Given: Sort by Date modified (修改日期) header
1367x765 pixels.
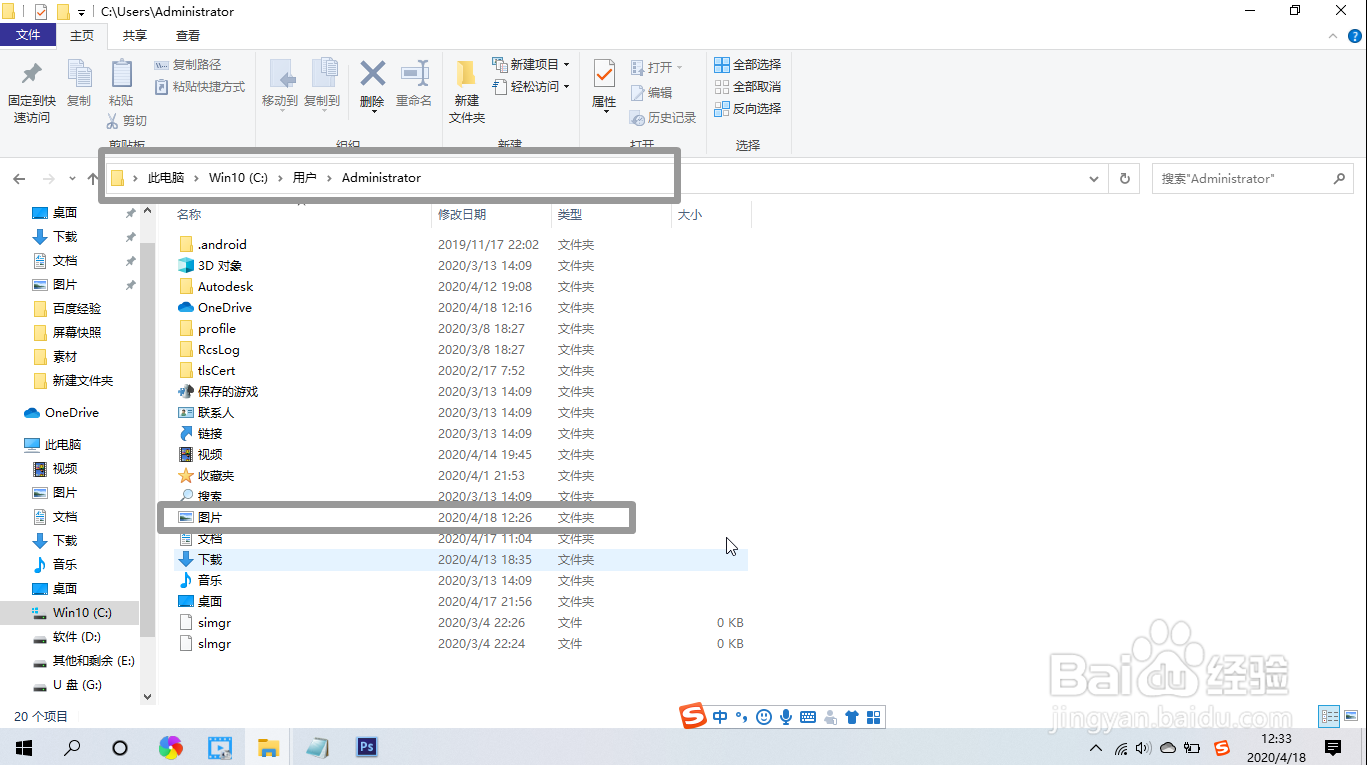Looking at the screenshot, I should coord(462,215).
